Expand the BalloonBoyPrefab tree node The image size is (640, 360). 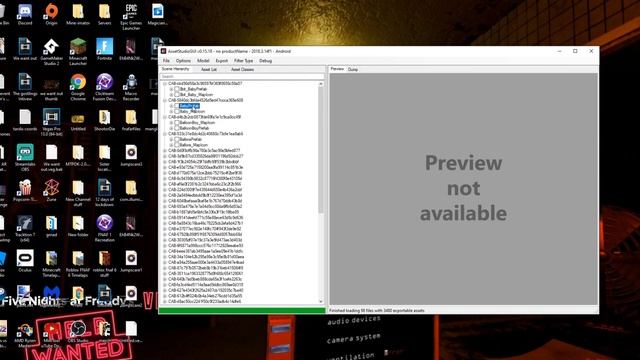coord(171,128)
